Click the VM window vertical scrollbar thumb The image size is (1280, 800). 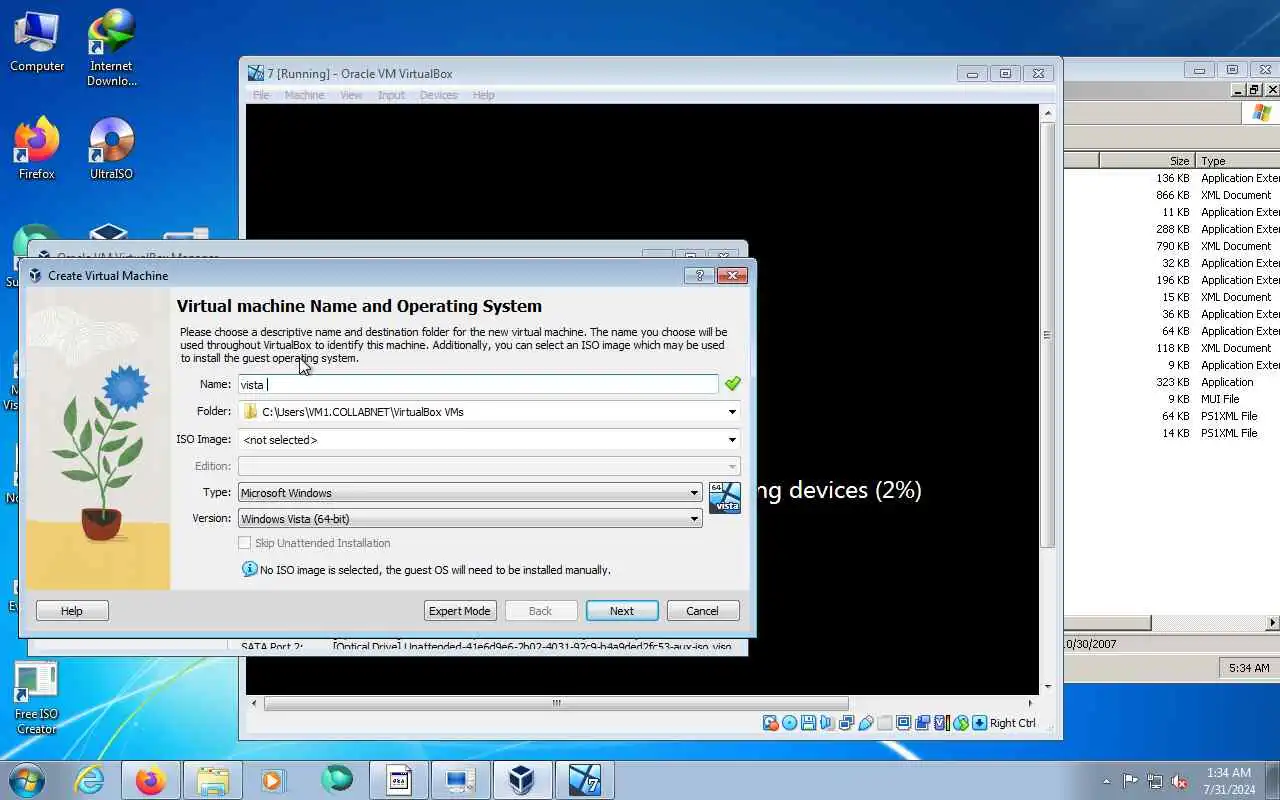coord(1047,334)
